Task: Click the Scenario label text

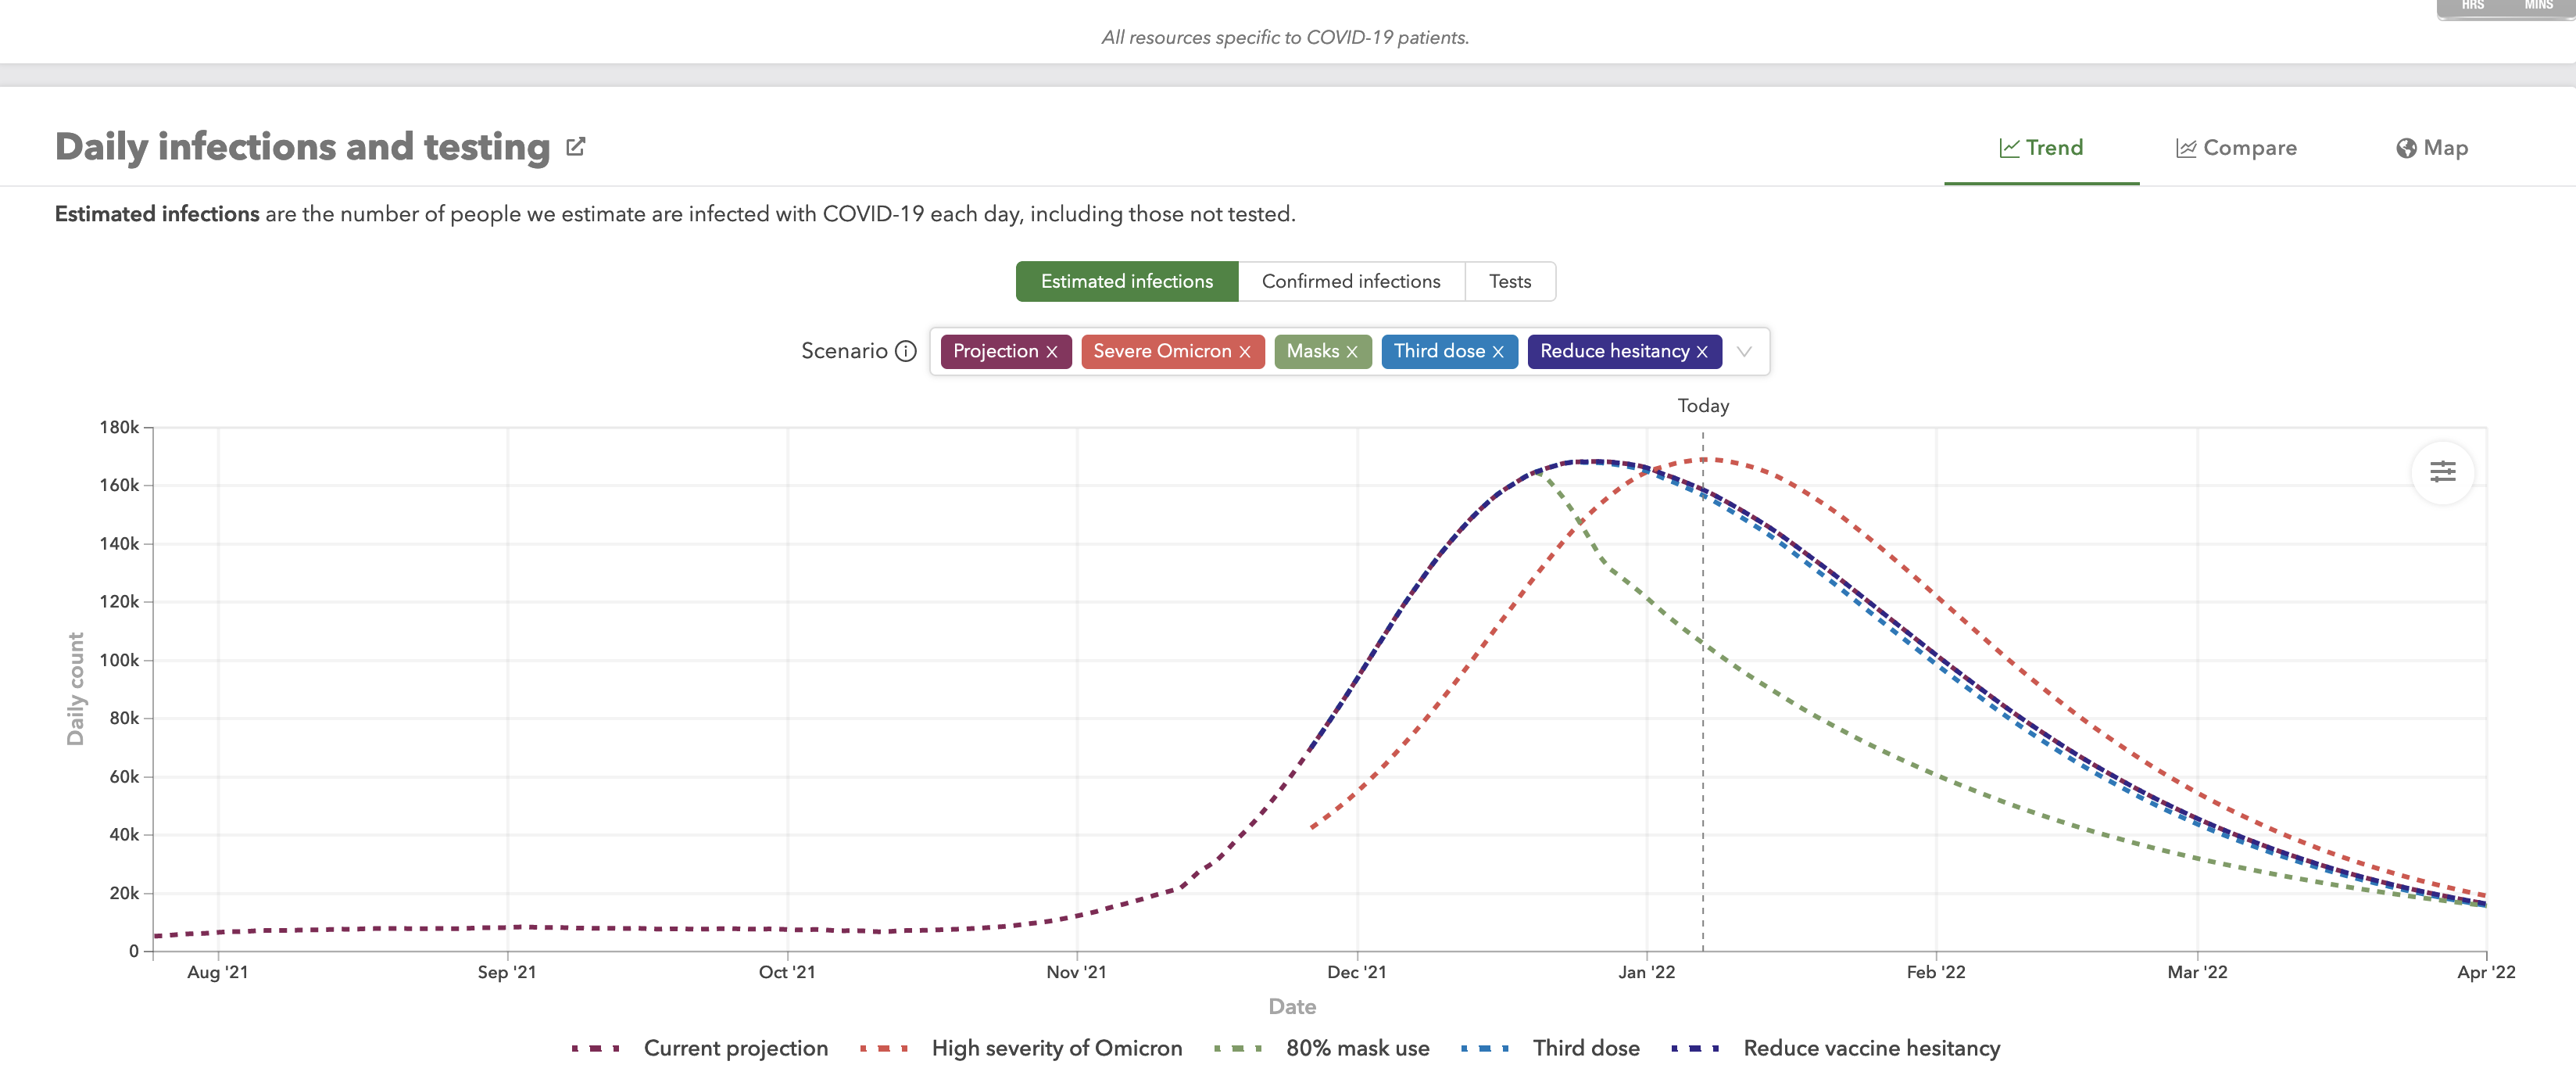Action: [844, 351]
